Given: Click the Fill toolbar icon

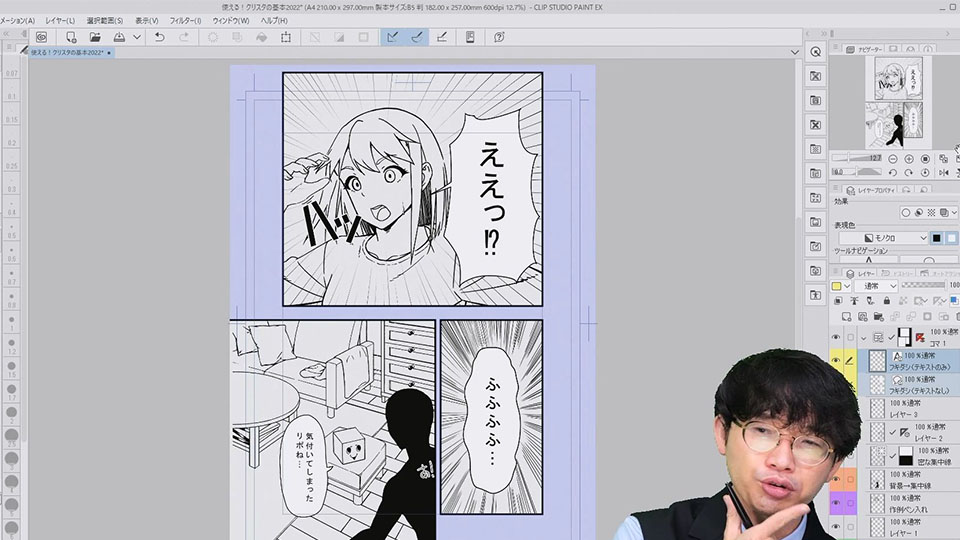Looking at the screenshot, I should click(261, 37).
